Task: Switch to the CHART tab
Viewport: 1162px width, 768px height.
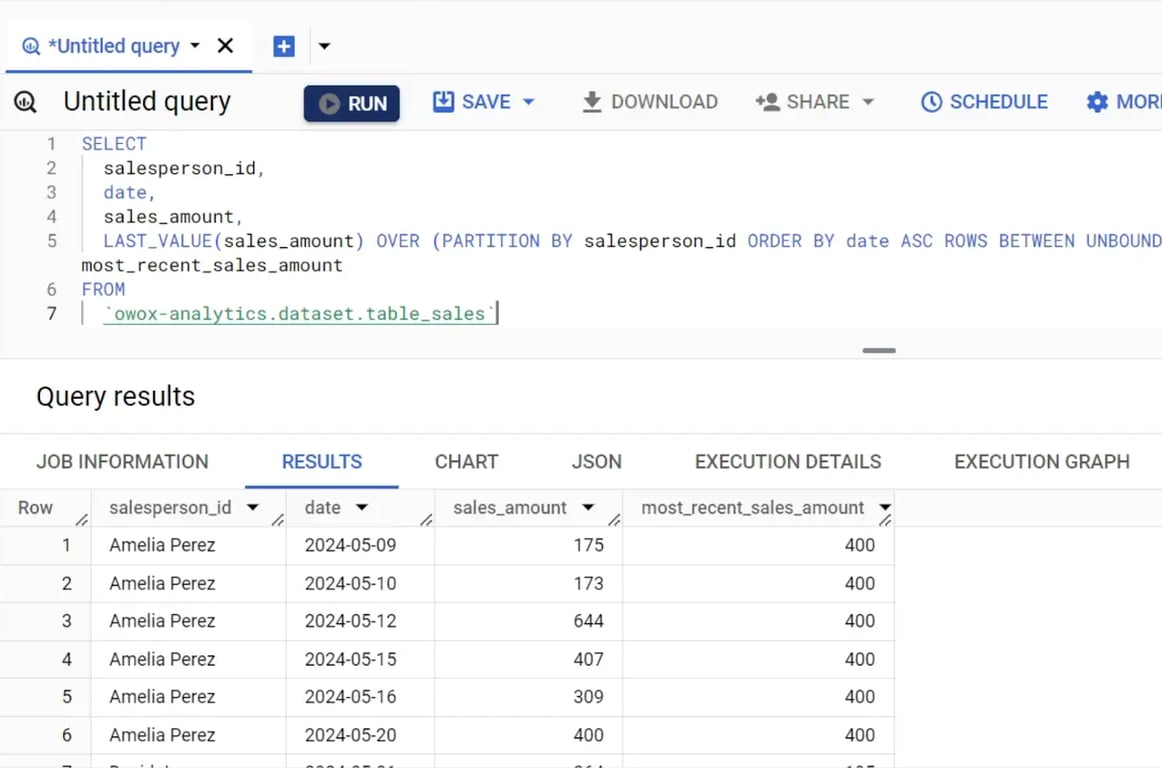Action: point(466,462)
